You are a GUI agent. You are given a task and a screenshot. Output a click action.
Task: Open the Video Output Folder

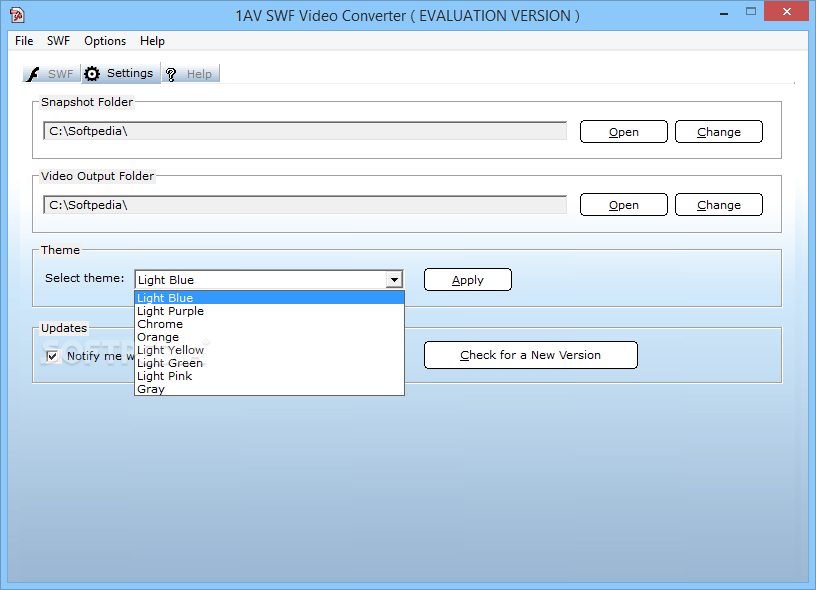click(623, 204)
